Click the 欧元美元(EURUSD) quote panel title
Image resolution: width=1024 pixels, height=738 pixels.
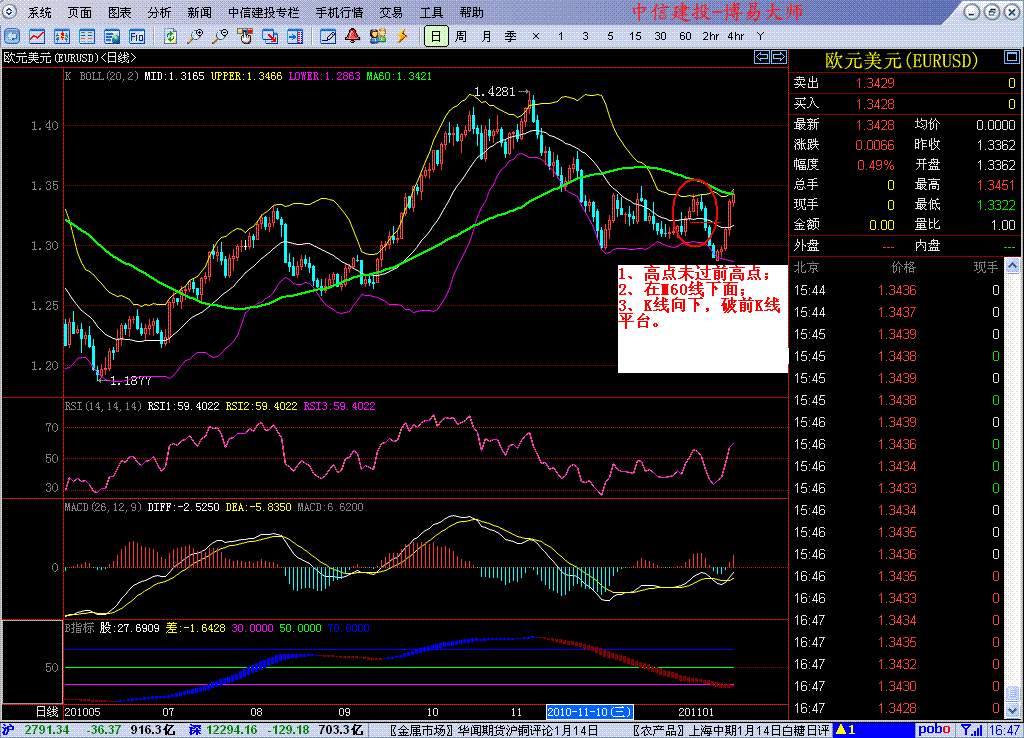click(901, 61)
